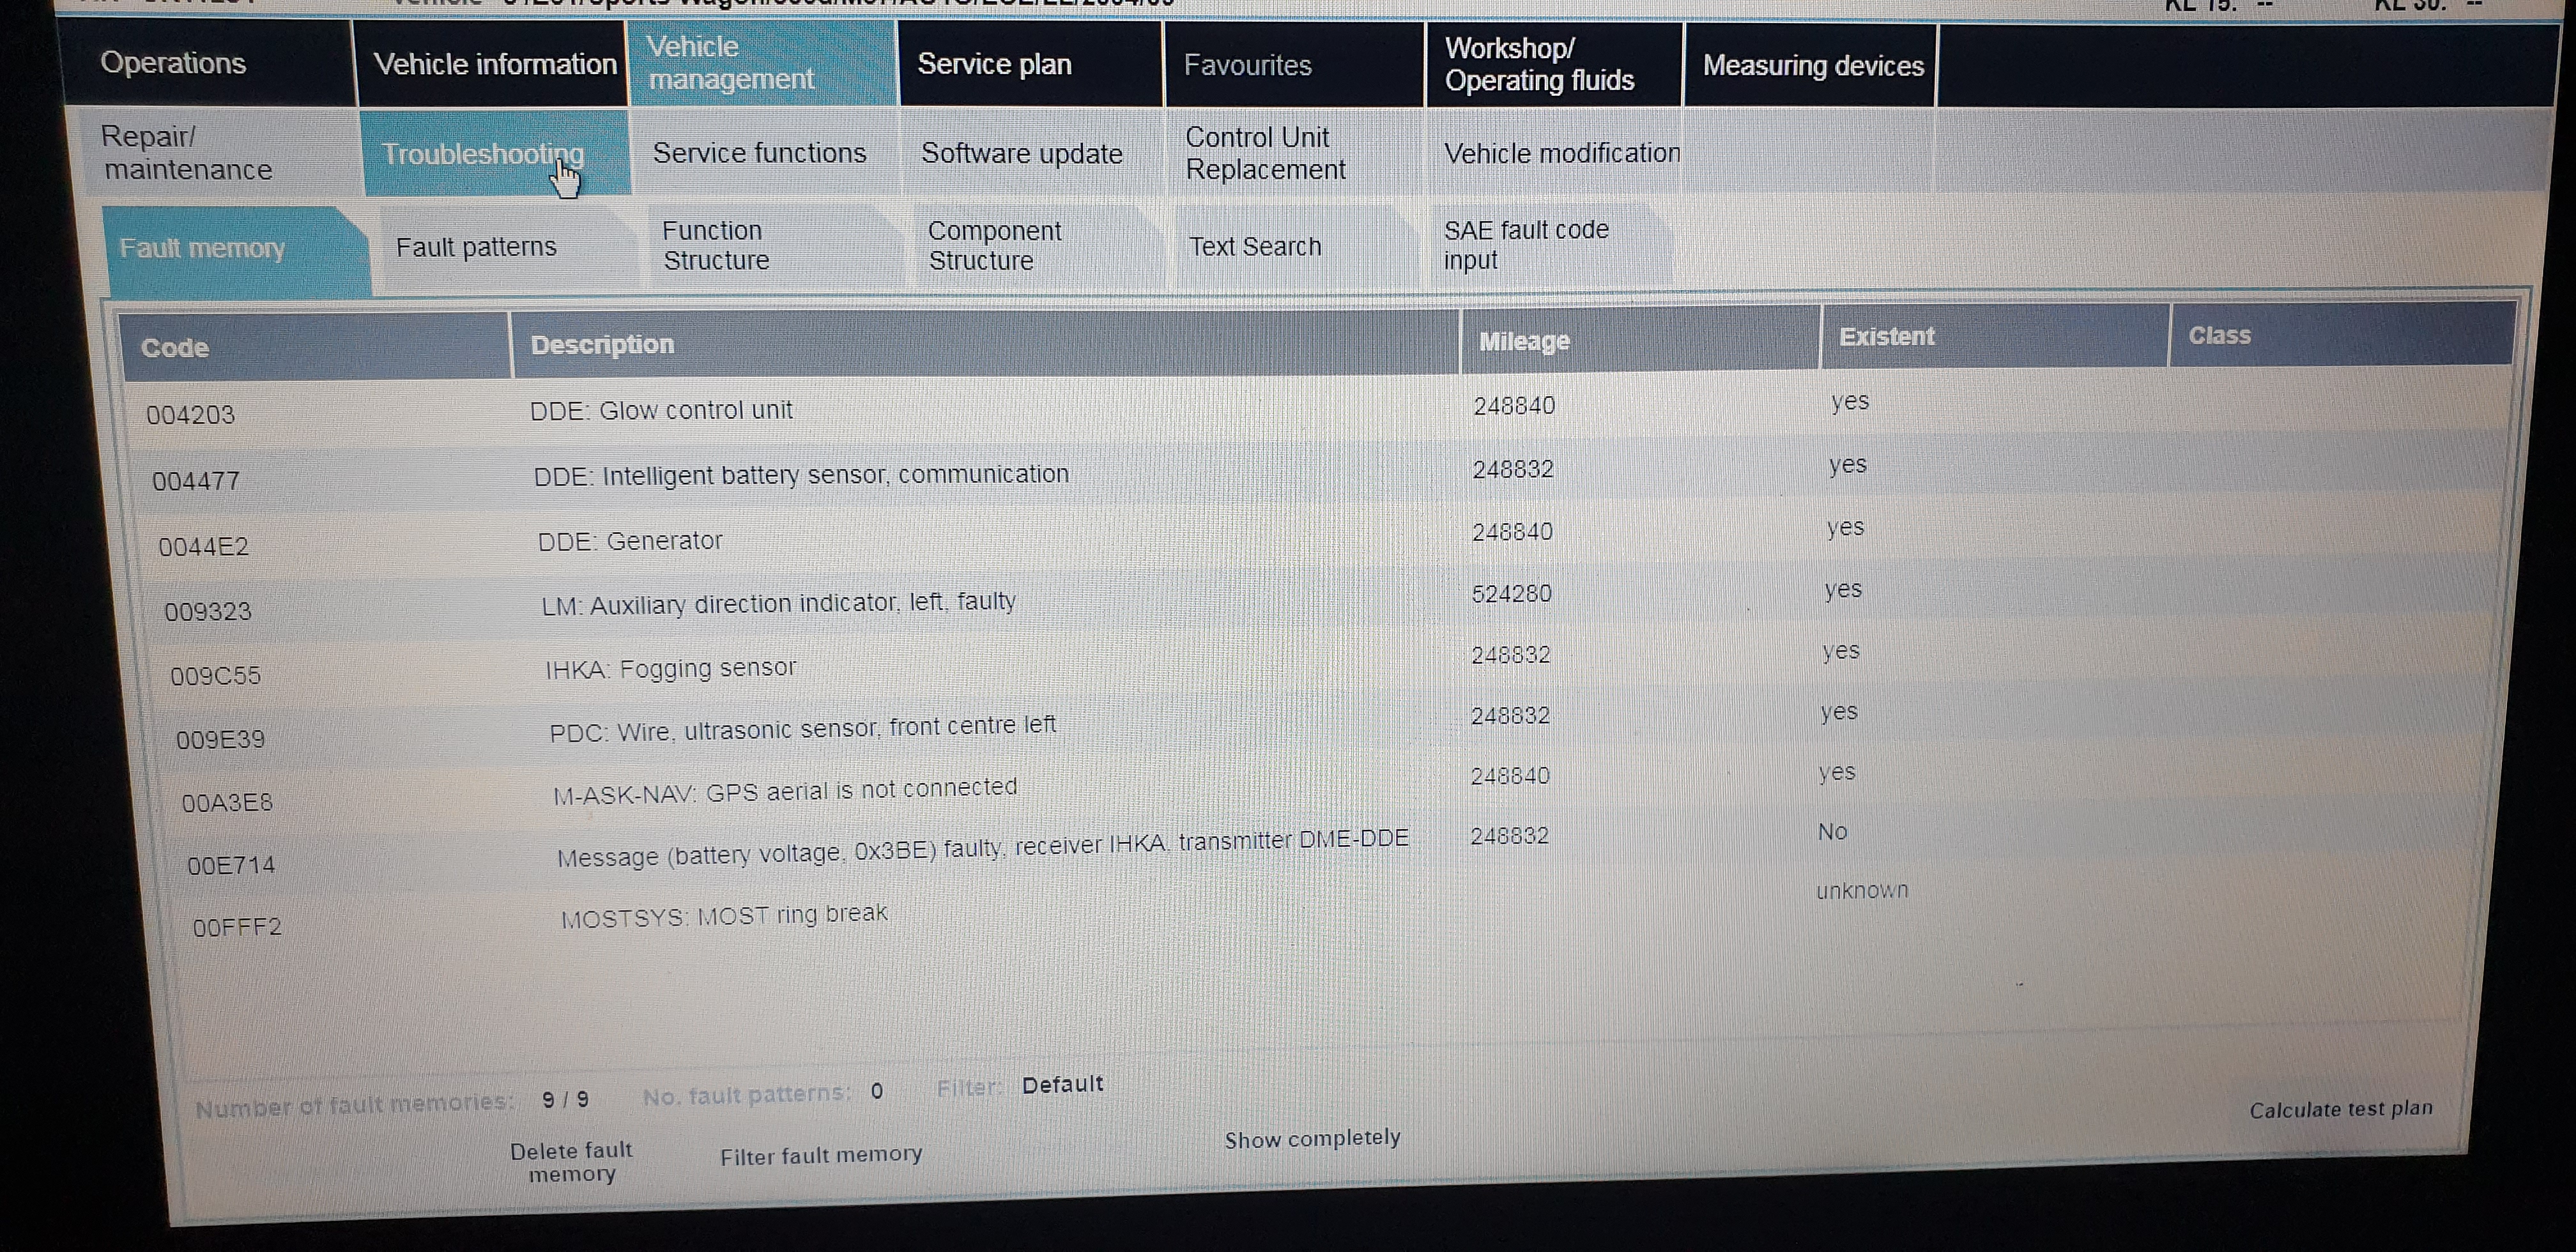Open Service functions submenu
2576x1252 pixels.
click(x=759, y=153)
